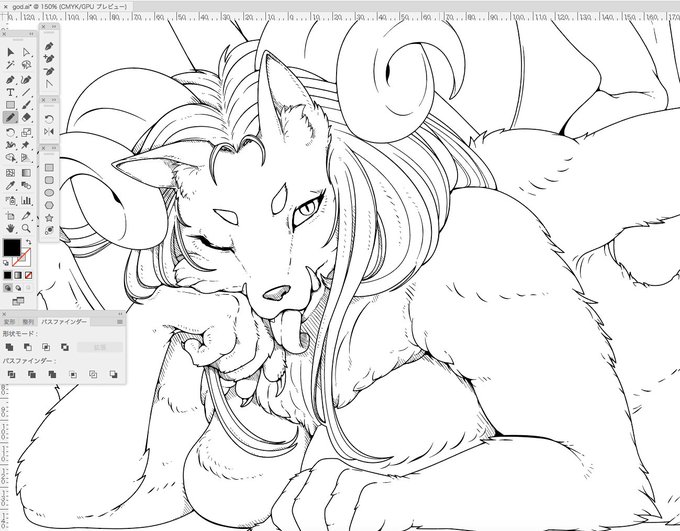Select the Shape Builder tool
The image size is (680, 531).
coord(11,157)
